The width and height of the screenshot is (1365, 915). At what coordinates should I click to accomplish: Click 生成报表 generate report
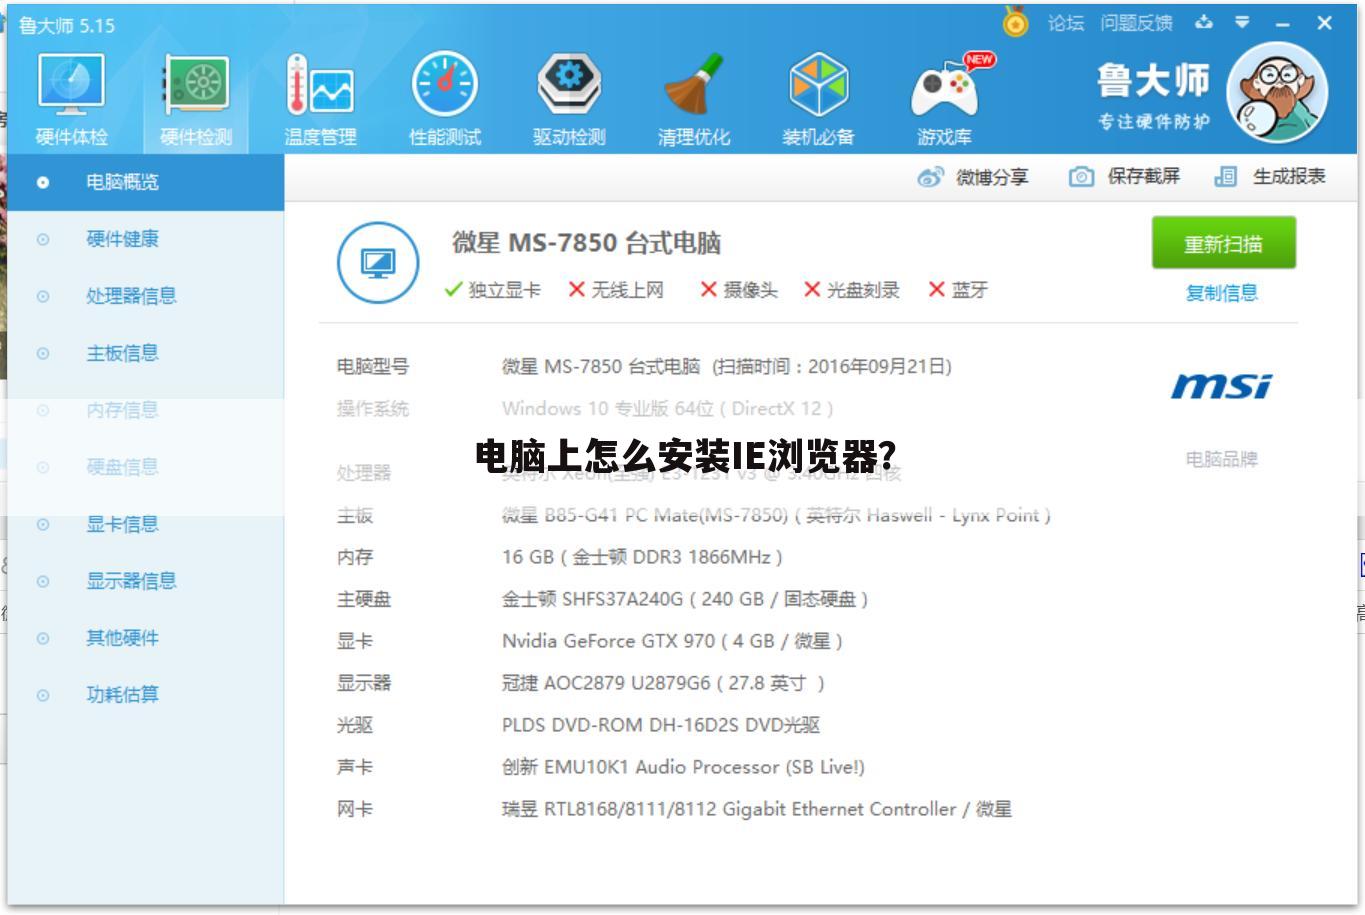coord(1270,177)
